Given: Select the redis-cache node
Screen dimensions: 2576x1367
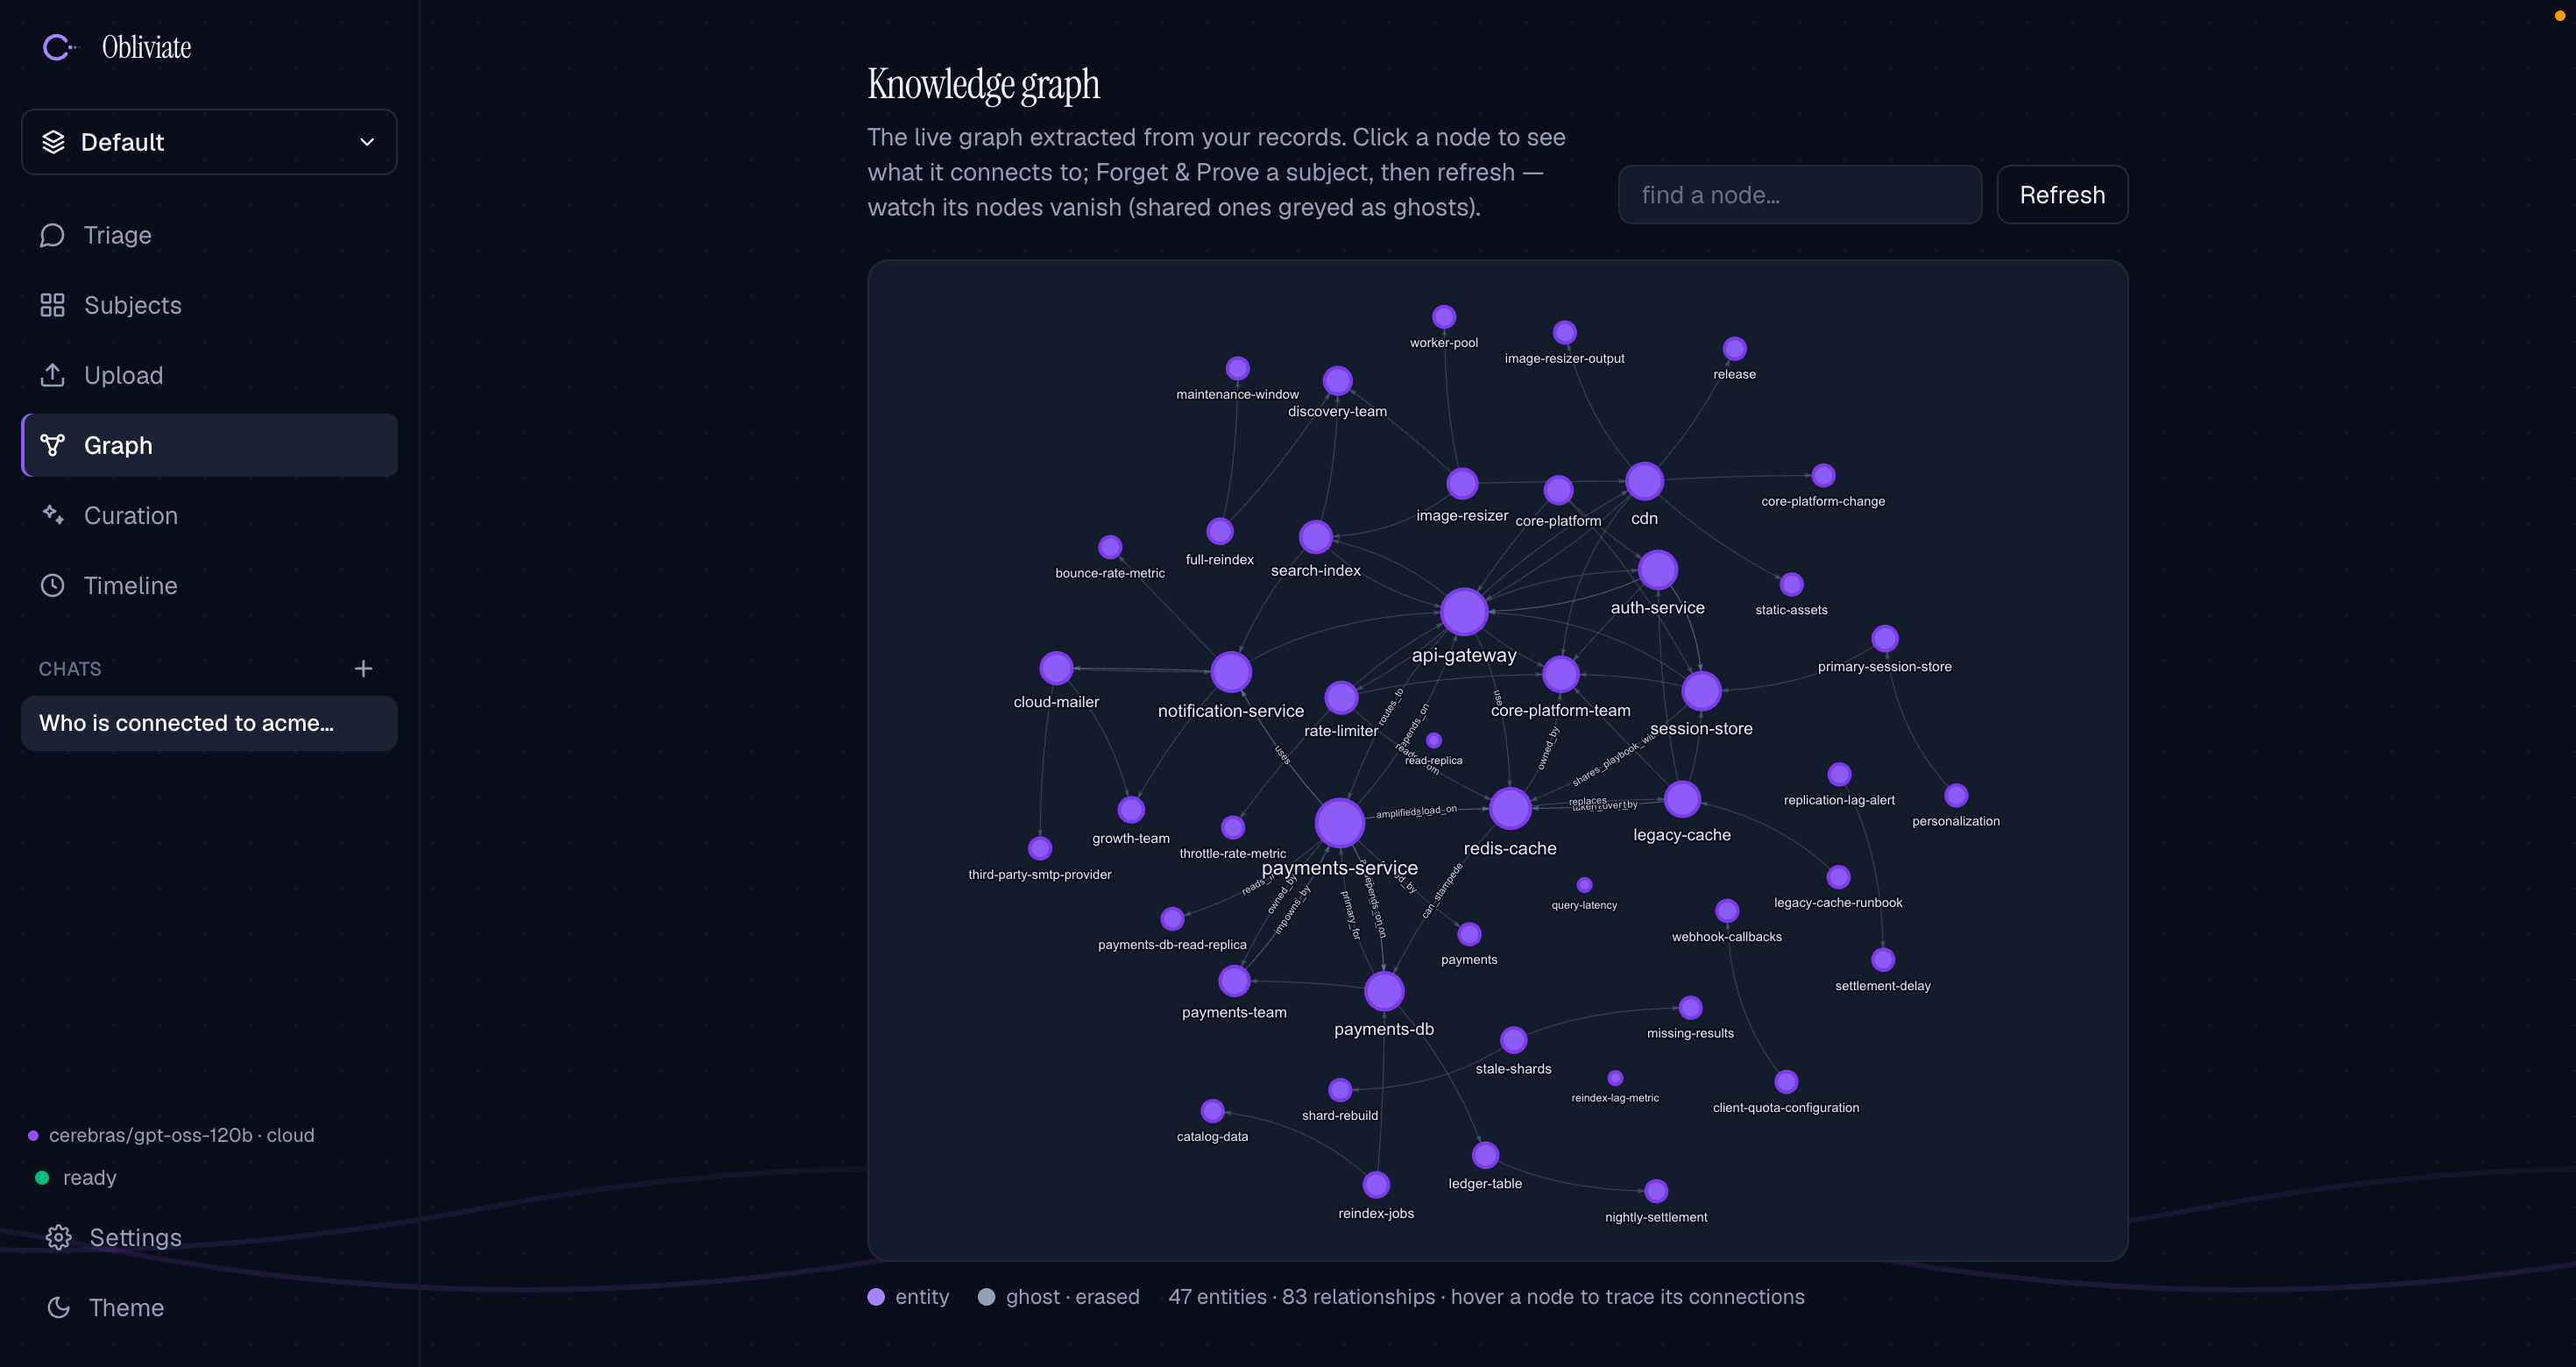Looking at the screenshot, I should (1510, 808).
